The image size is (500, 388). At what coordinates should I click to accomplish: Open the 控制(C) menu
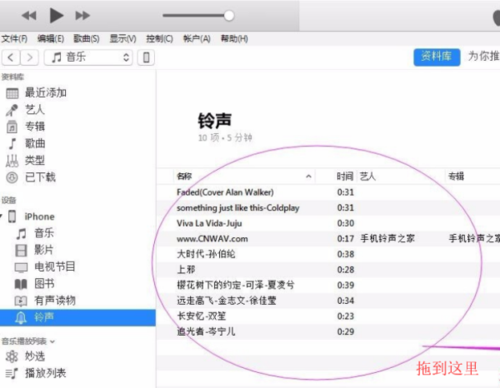click(159, 39)
